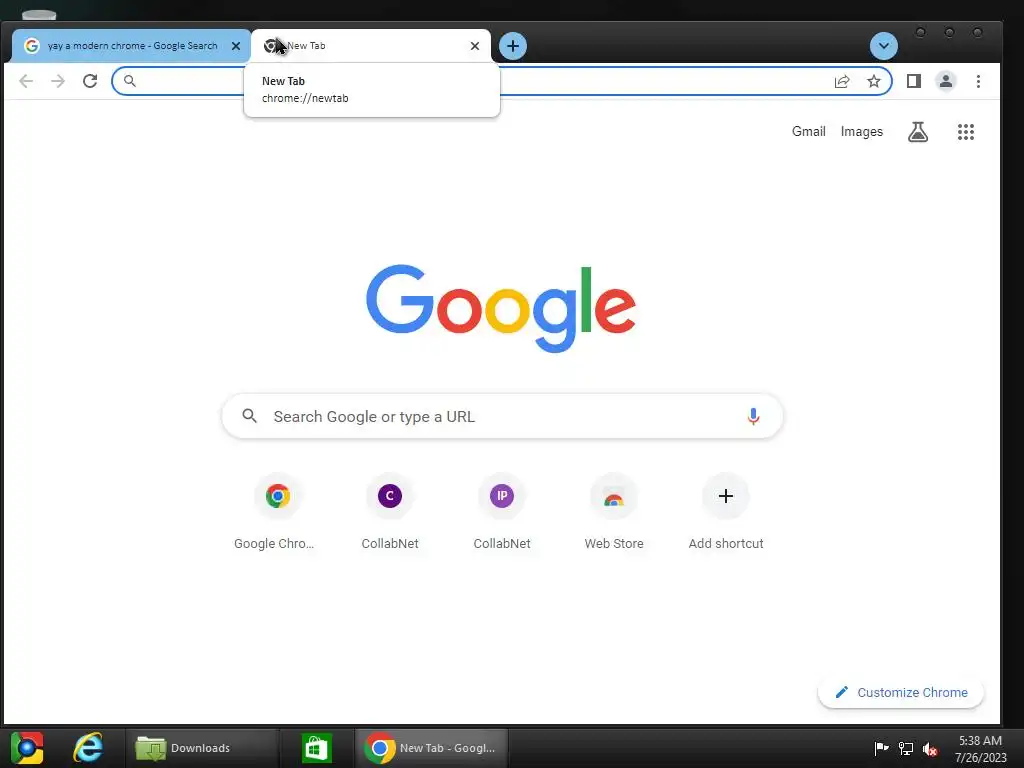
Task: Open the Store app on taskbar
Action: 317,748
